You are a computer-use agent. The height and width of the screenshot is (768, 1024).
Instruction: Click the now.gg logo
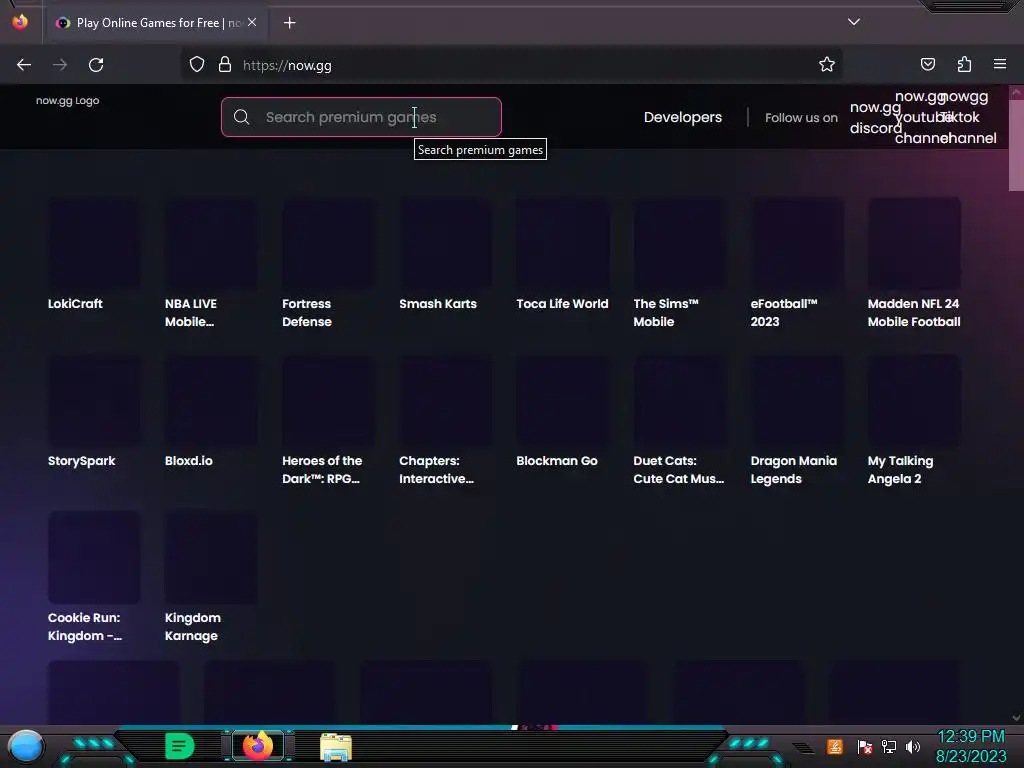(x=67, y=101)
